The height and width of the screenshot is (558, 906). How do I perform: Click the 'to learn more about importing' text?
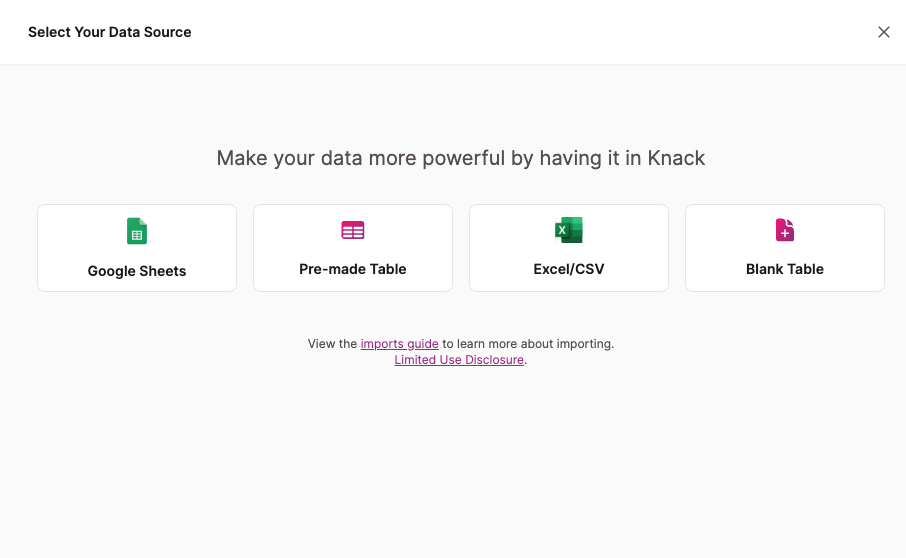[528, 344]
